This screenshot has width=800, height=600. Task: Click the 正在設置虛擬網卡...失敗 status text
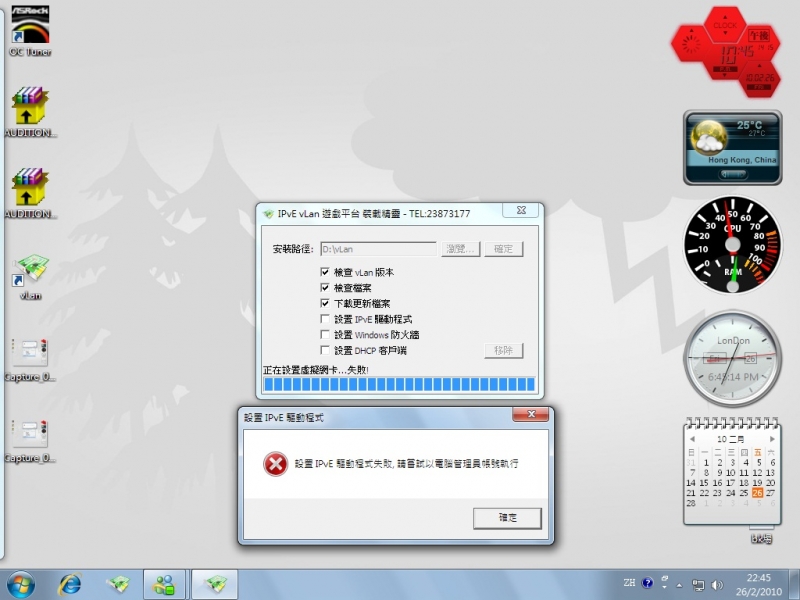pyautogui.click(x=316, y=370)
